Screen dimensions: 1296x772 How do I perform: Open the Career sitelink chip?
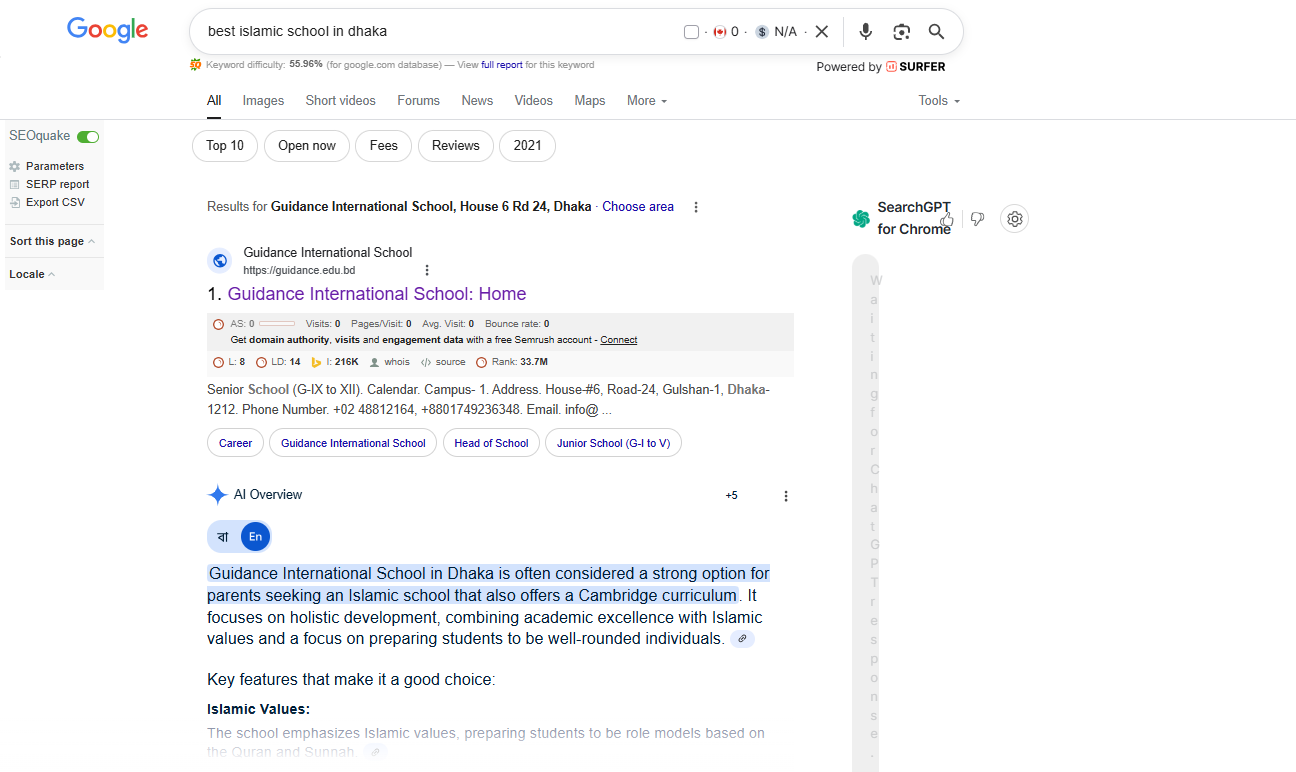(236, 443)
